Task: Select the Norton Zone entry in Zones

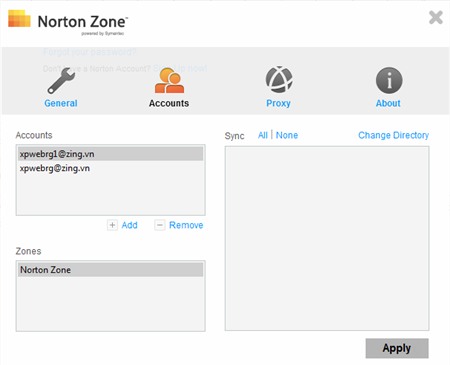Action: point(111,270)
